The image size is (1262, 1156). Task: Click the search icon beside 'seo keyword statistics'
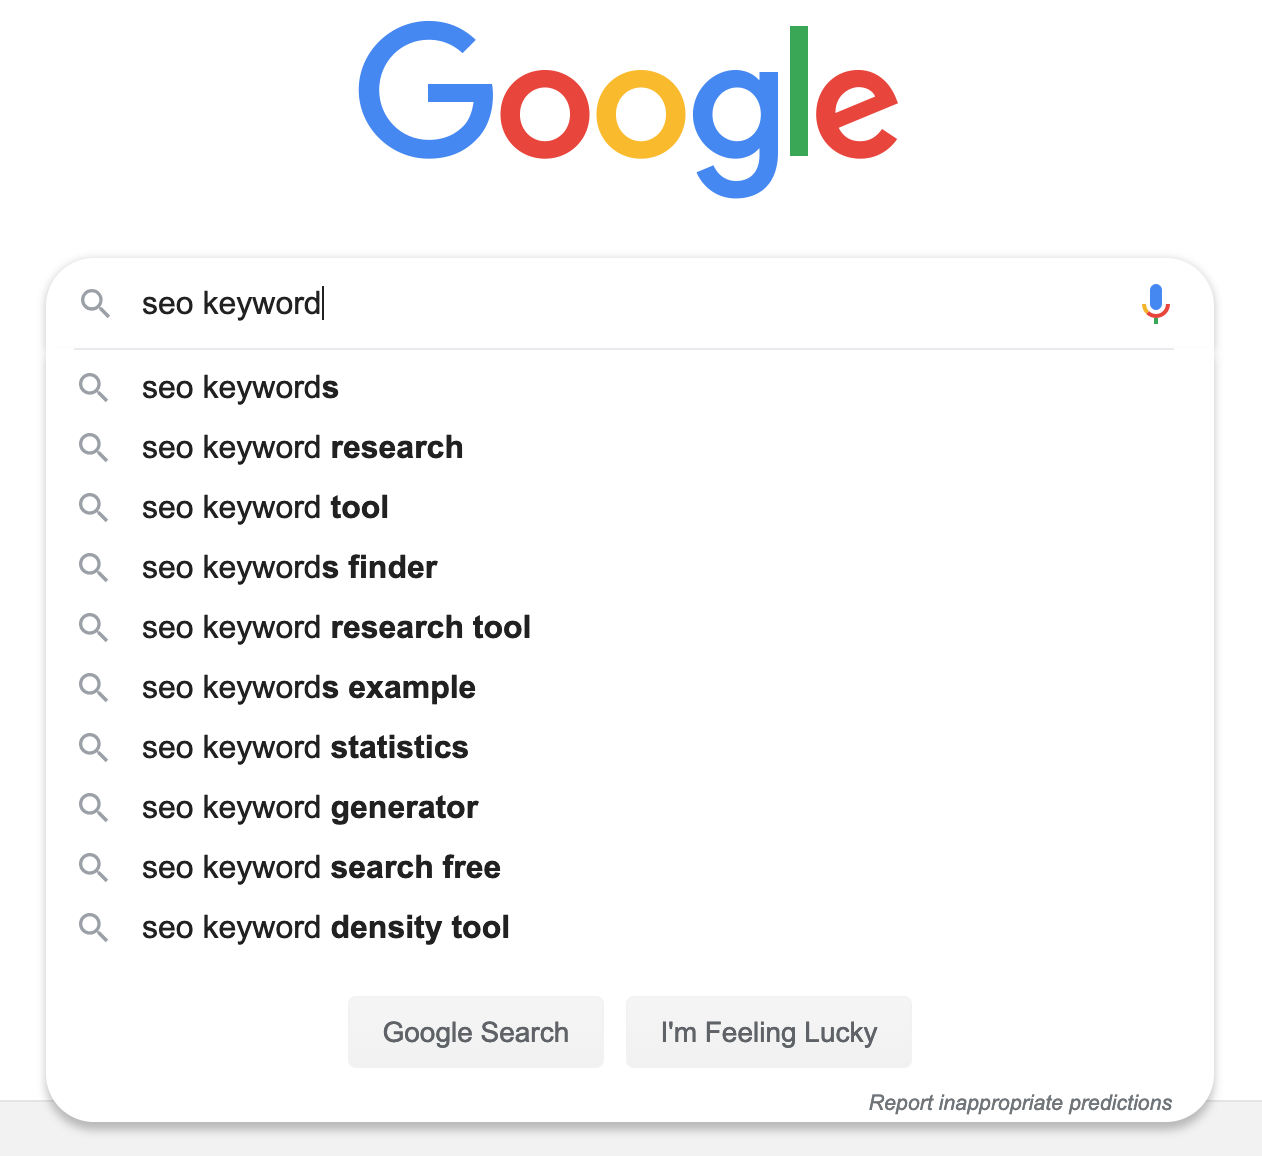click(94, 747)
